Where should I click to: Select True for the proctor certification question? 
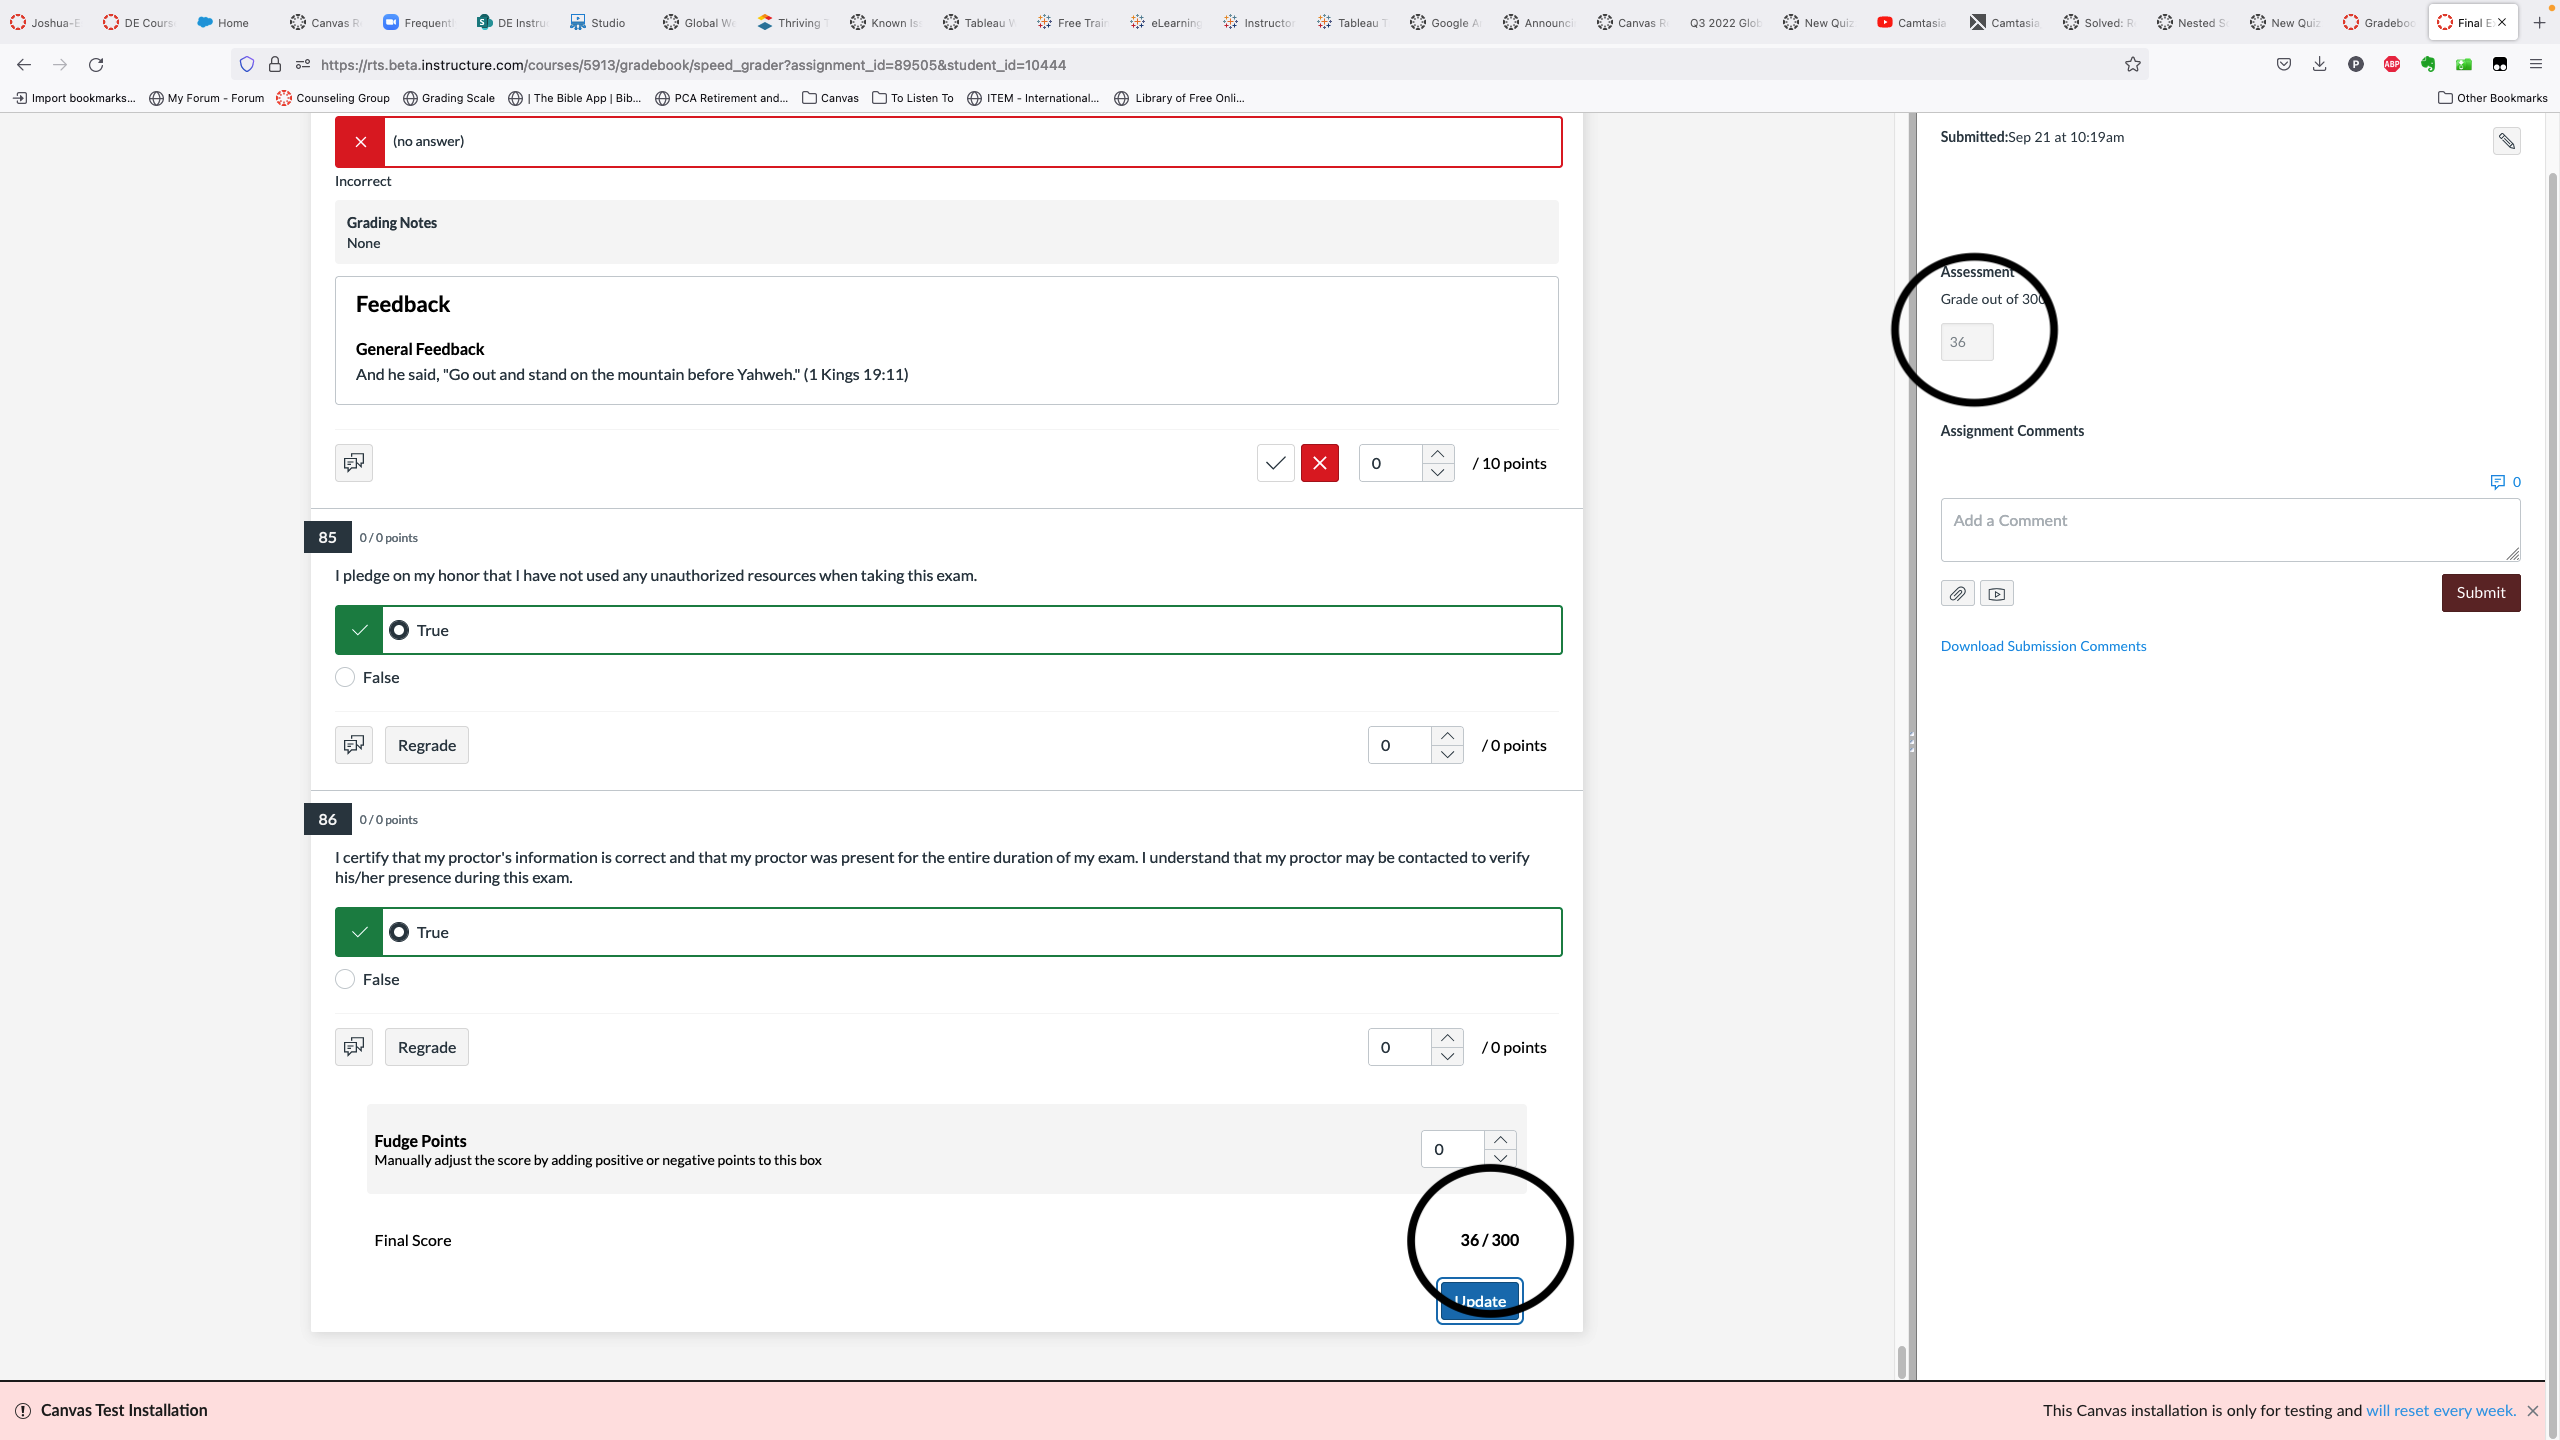pos(399,932)
